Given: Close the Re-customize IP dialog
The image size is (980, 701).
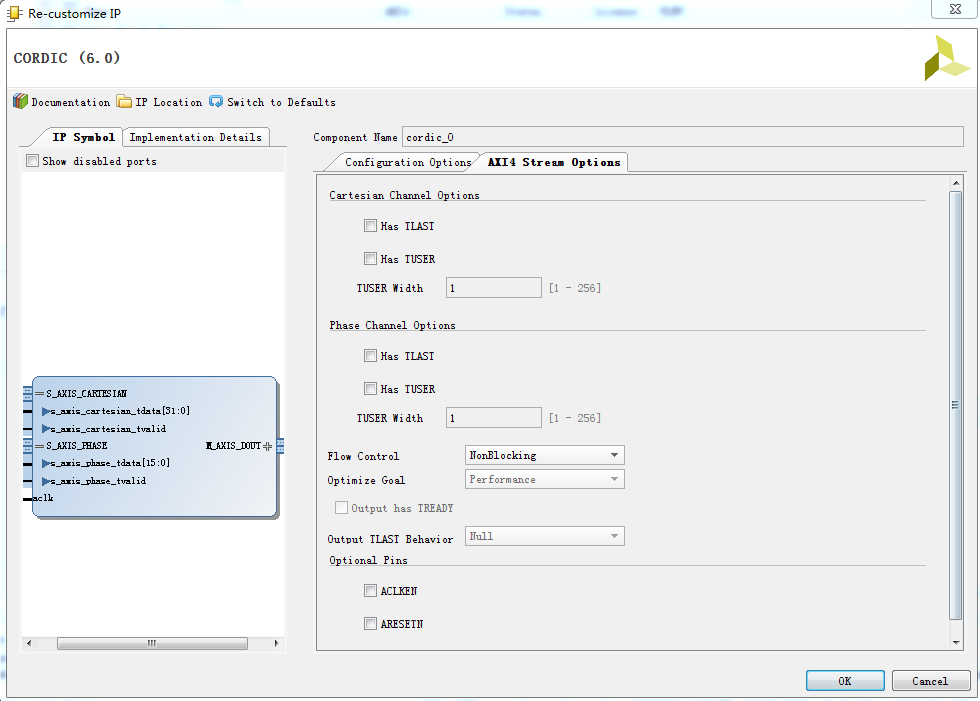Looking at the screenshot, I should click(x=954, y=9).
